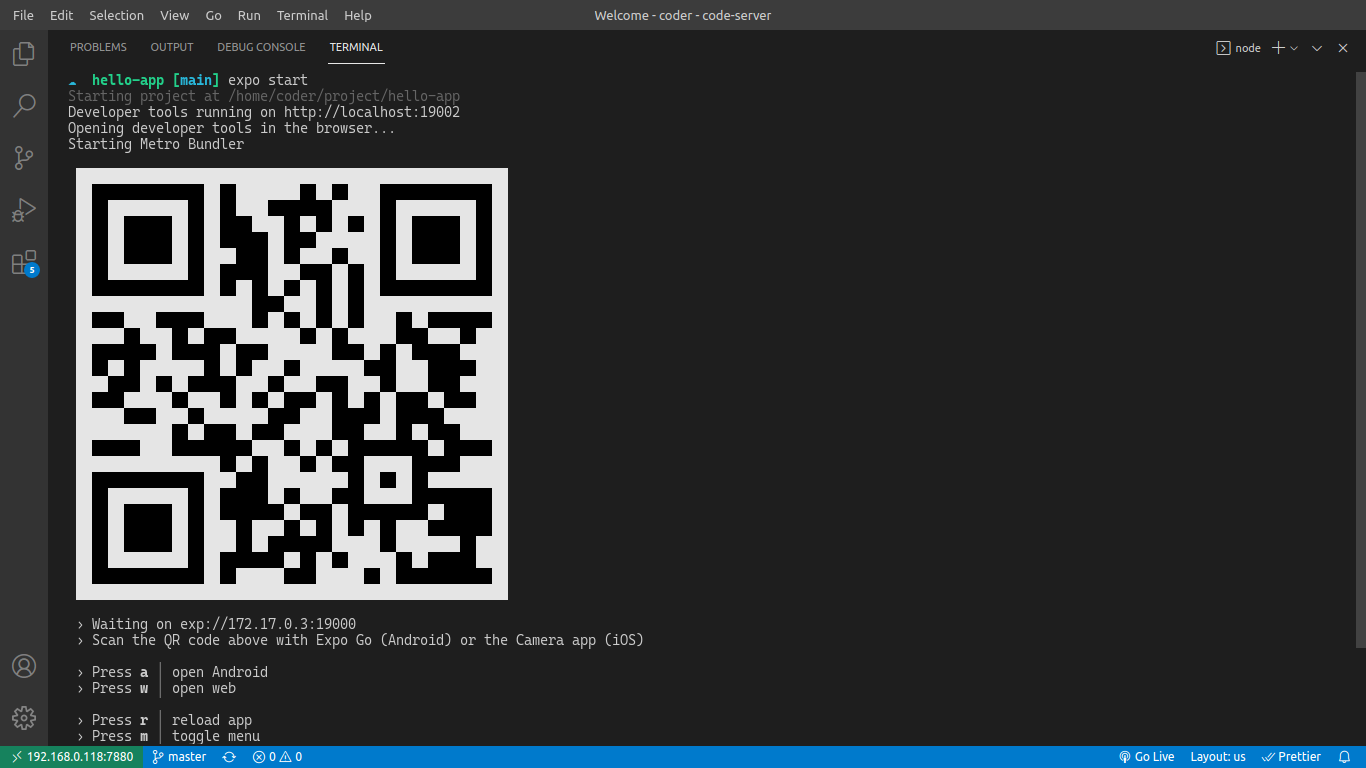Viewport: 1366px width, 768px height.
Task: Click the /home/coder/project/hello-app path
Action: point(344,96)
